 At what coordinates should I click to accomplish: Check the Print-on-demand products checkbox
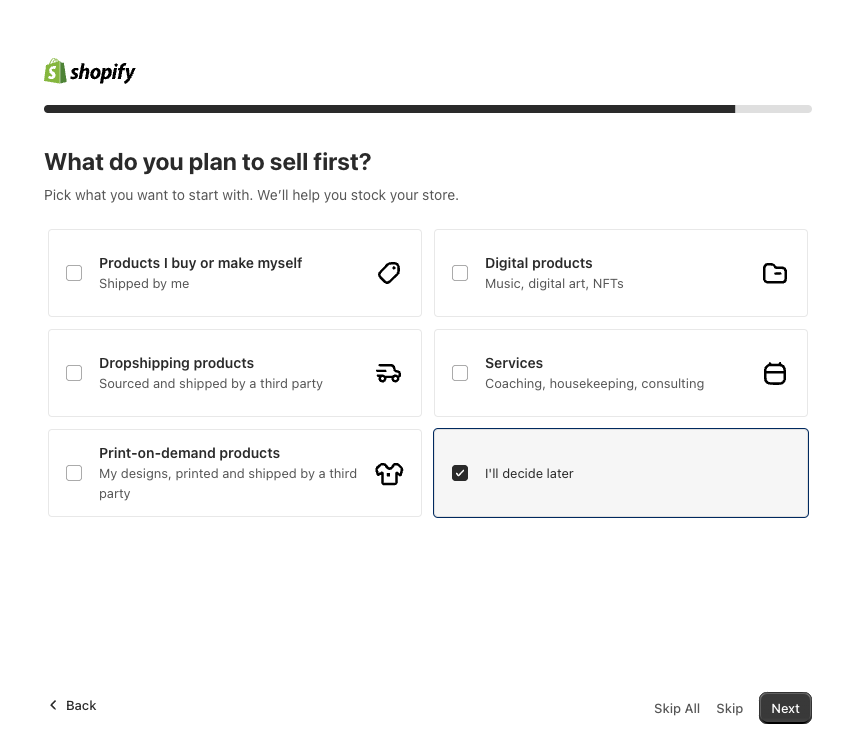[74, 473]
